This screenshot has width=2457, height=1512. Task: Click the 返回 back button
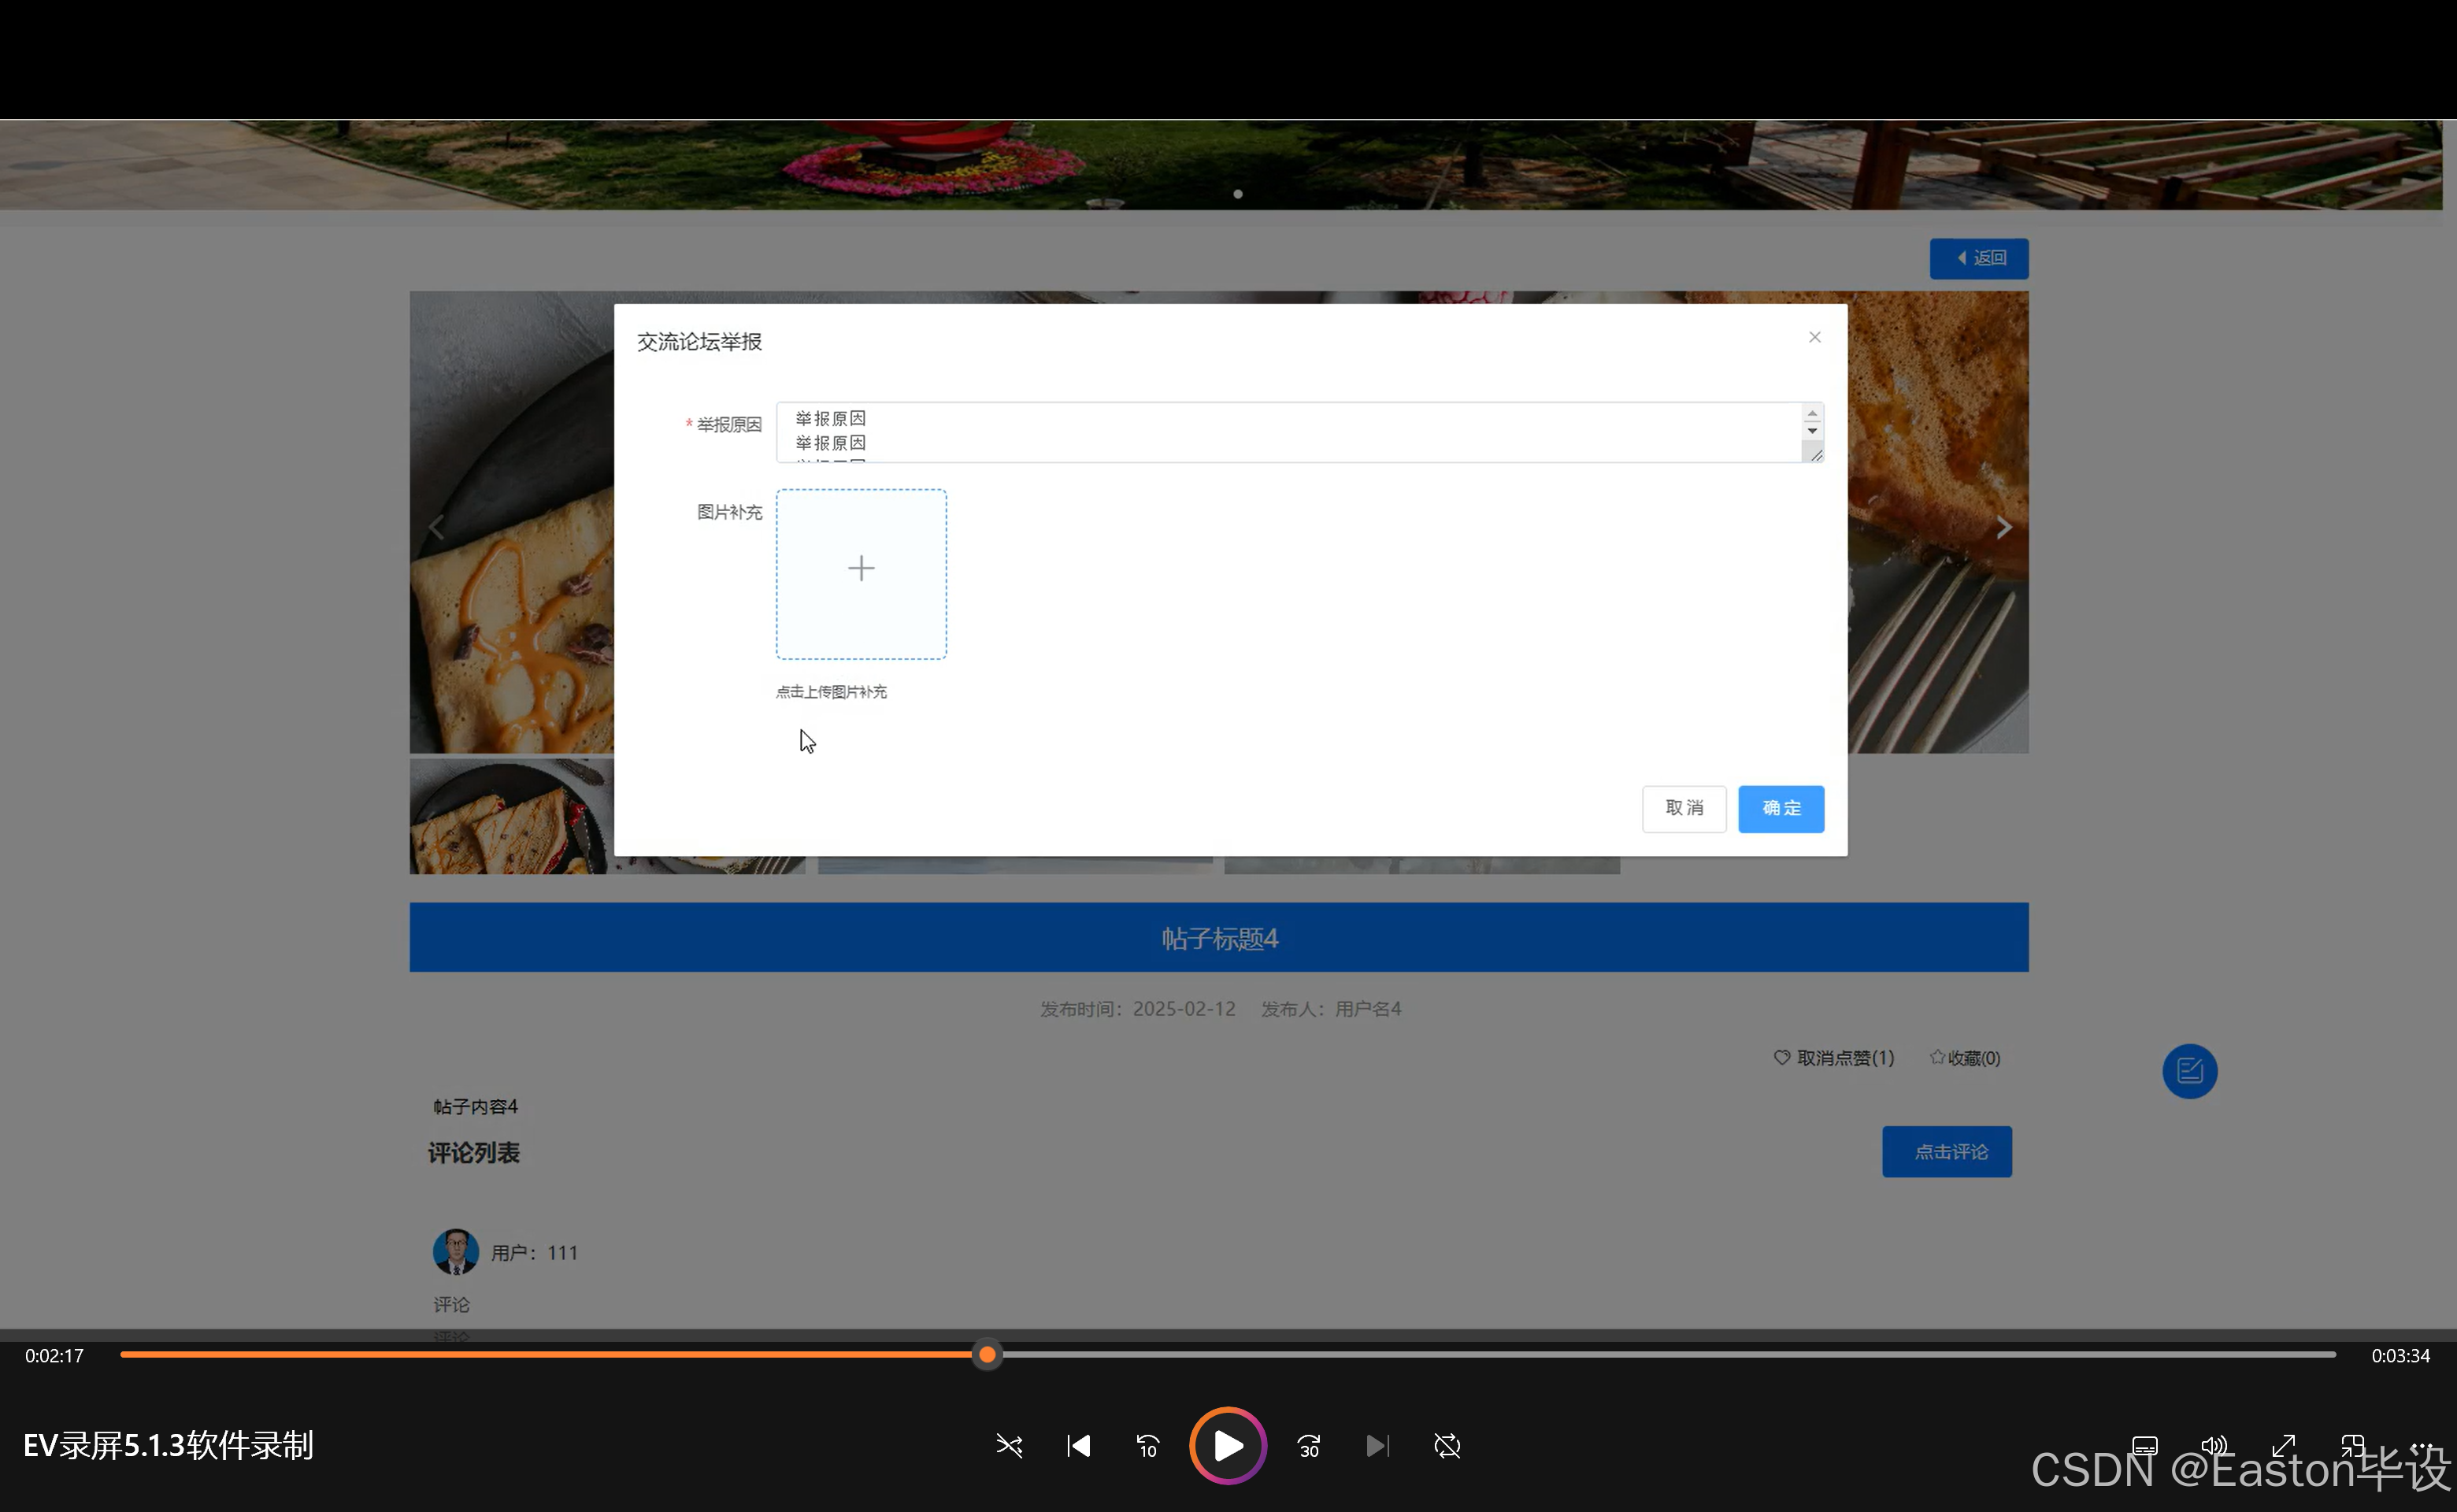pos(1978,258)
